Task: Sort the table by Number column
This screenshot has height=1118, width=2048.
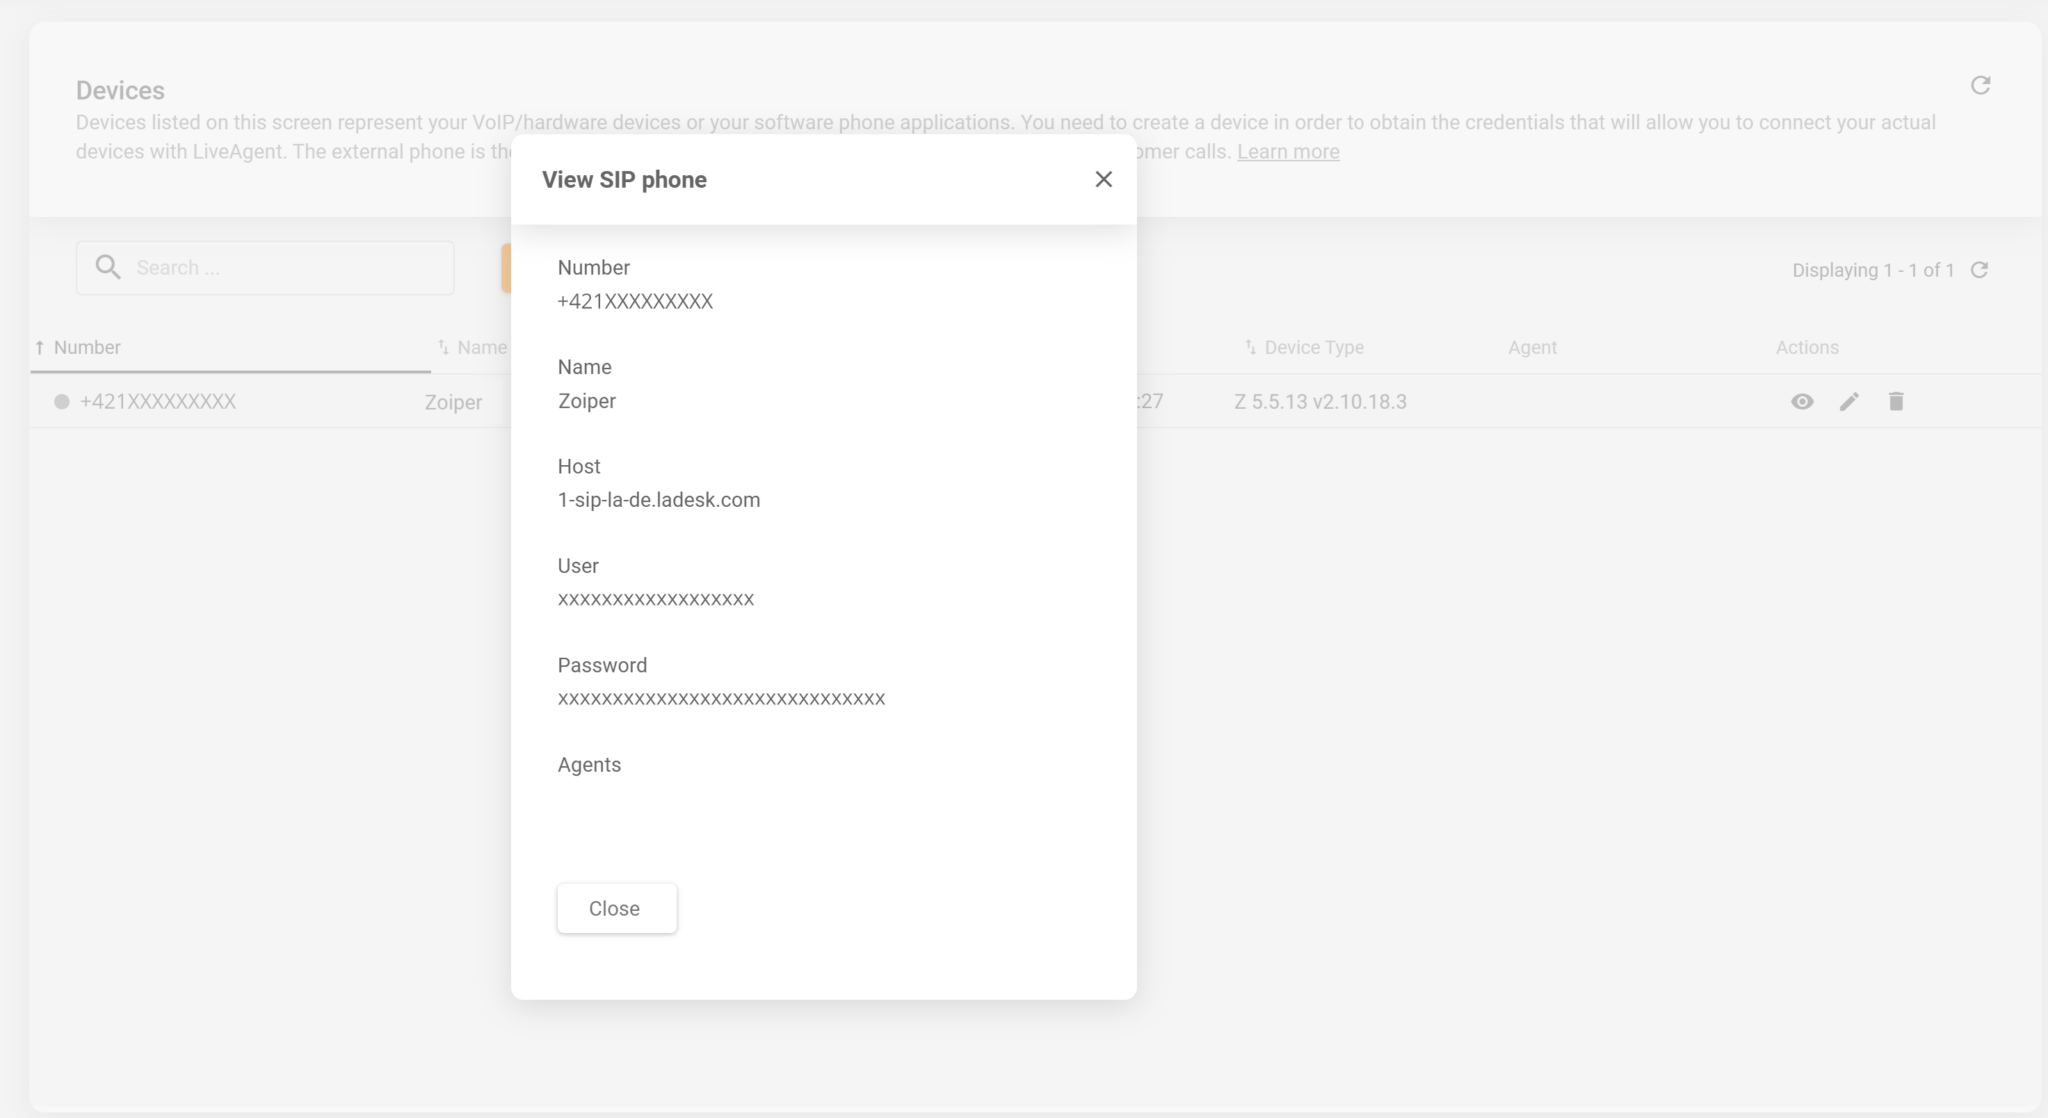Action: [87, 348]
